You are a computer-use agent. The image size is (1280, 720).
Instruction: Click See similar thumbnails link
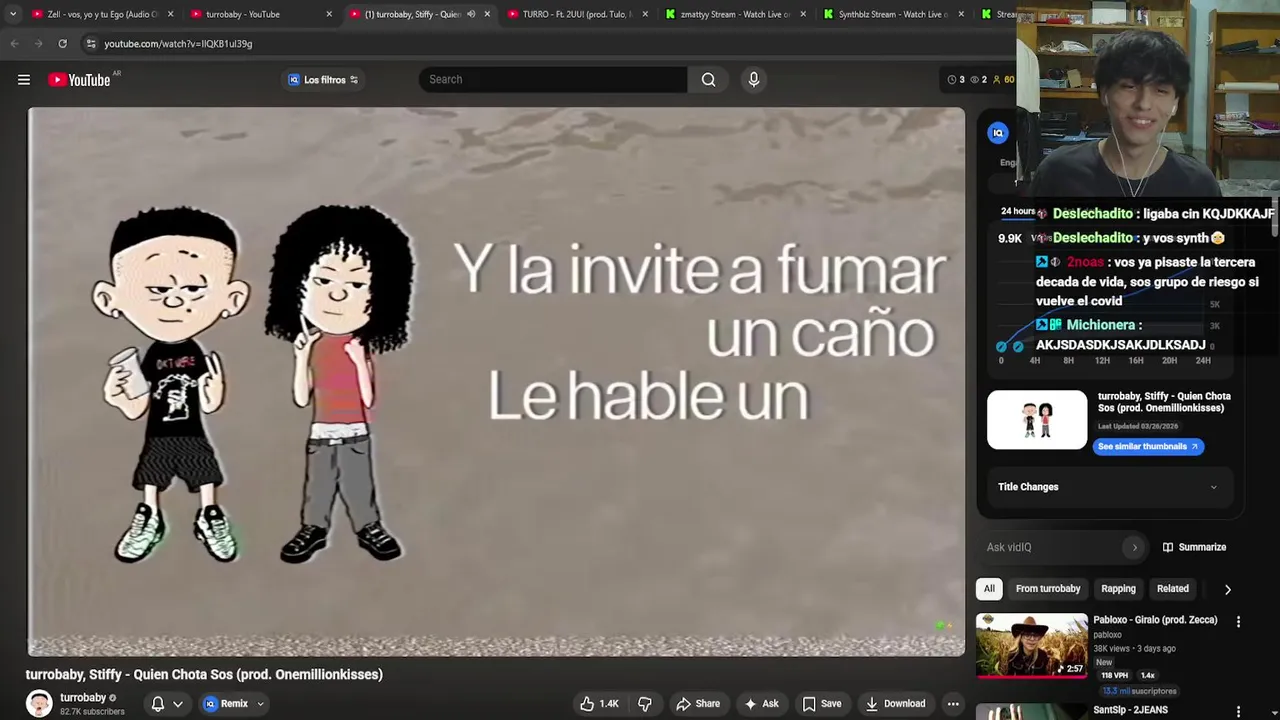1148,447
